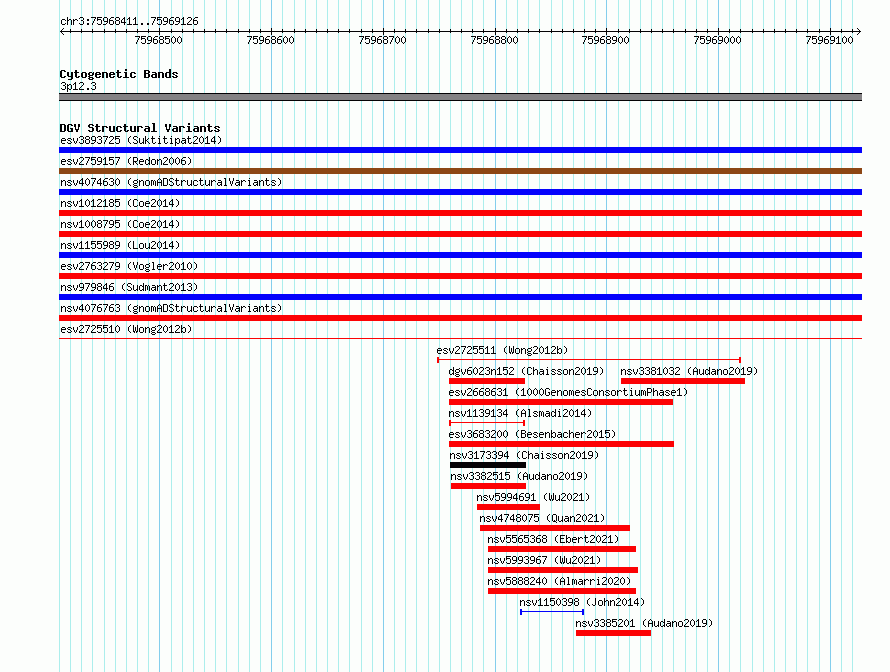The height and width of the screenshot is (672, 890).
Task: Click ruler position 75969000
Action: (x=717, y=40)
